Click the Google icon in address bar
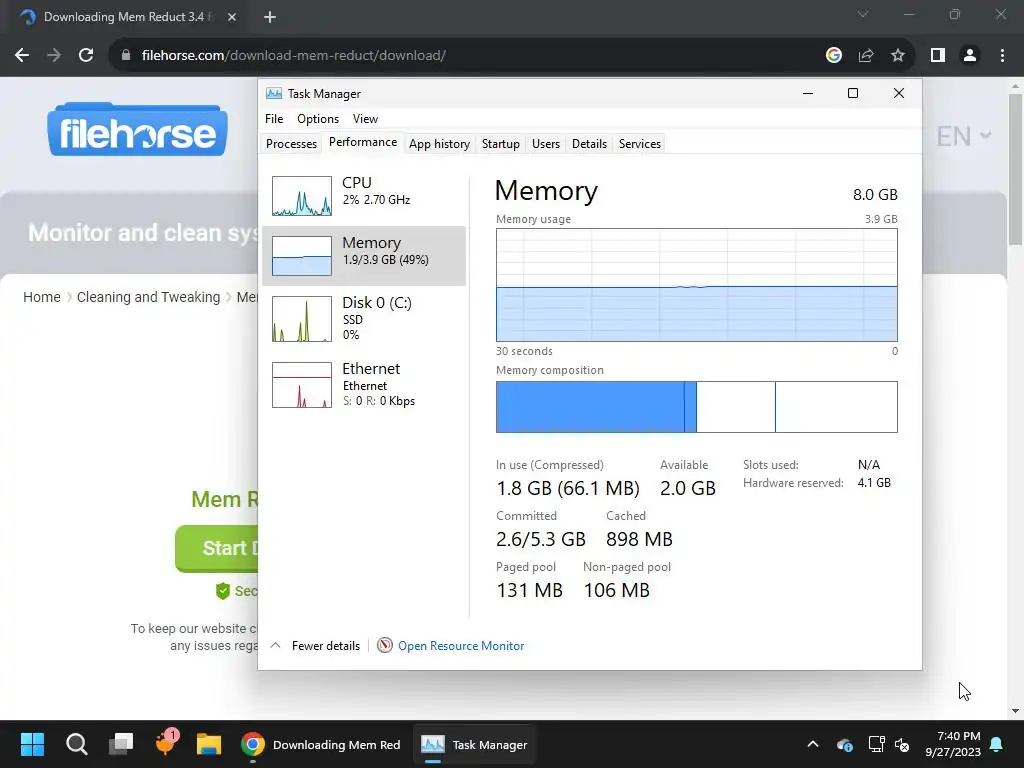 click(833, 56)
